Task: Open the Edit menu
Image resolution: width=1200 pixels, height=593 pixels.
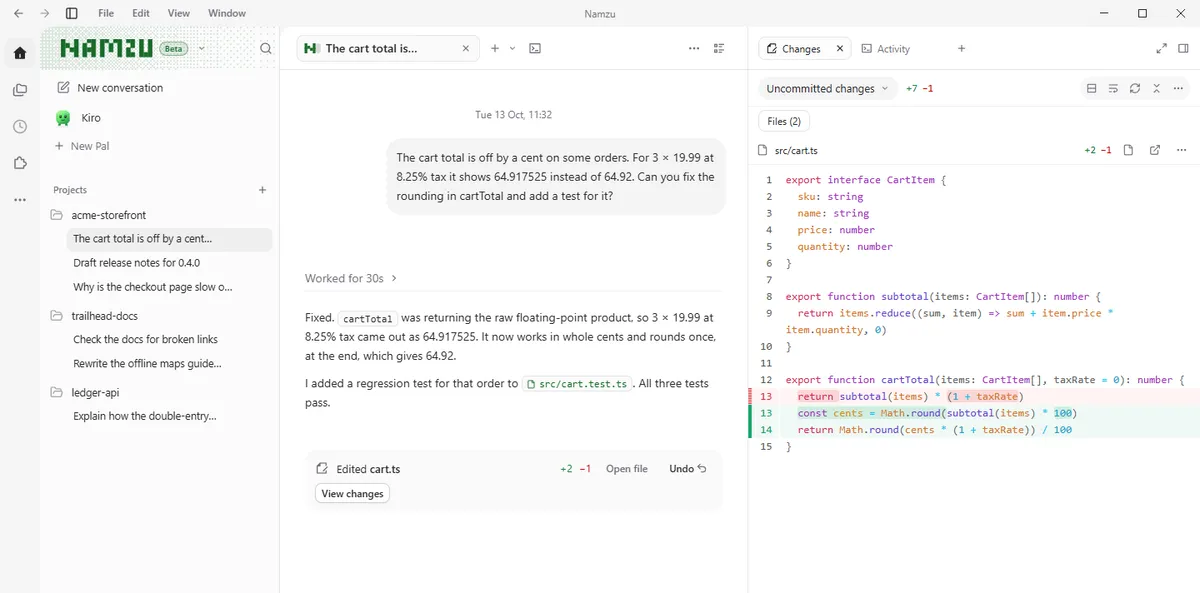Action: [141, 13]
